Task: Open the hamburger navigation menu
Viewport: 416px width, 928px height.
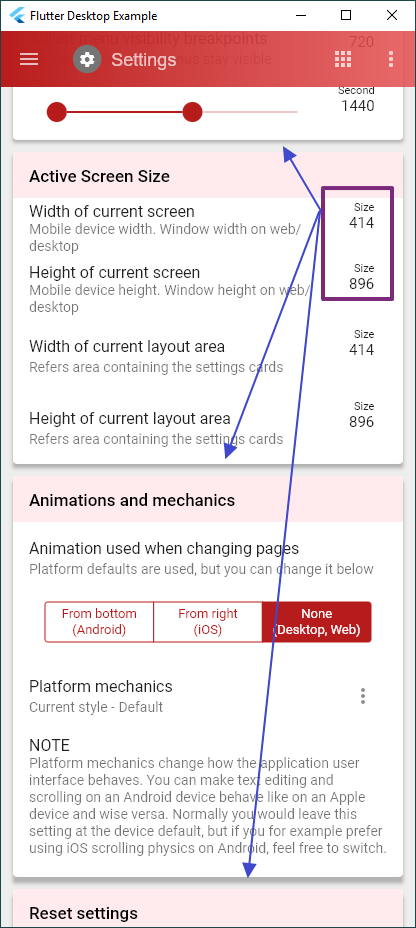Action: coord(29,59)
